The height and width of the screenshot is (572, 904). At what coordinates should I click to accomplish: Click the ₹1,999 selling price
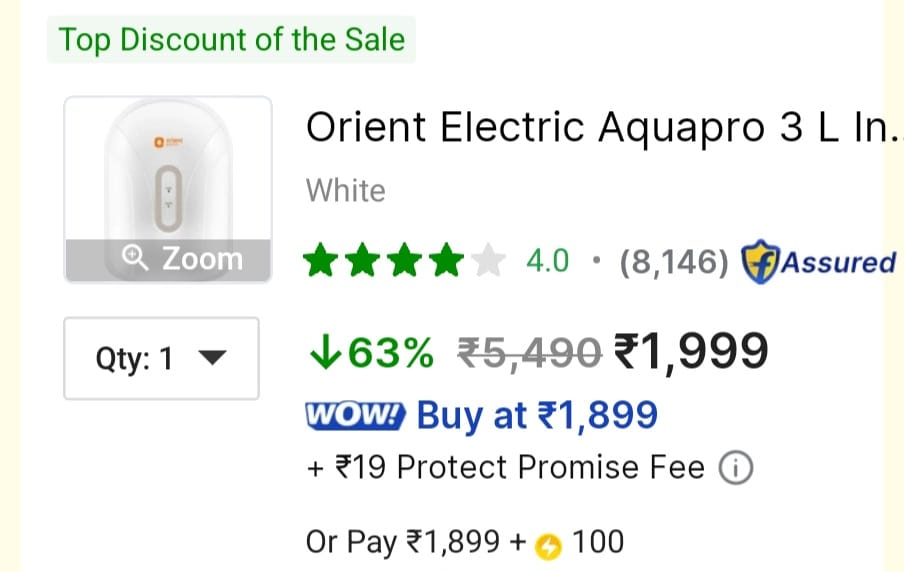[x=690, y=351]
